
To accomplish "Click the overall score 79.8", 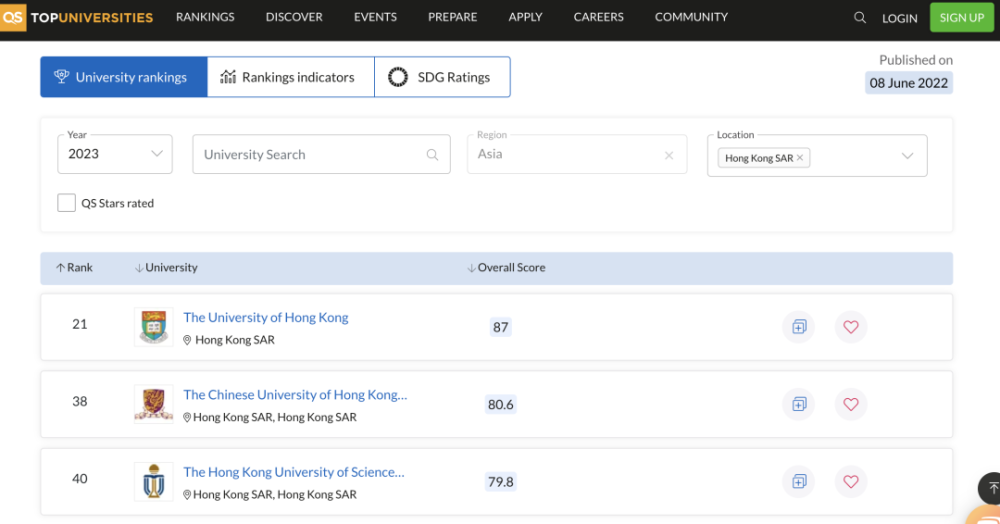I will coord(501,481).
